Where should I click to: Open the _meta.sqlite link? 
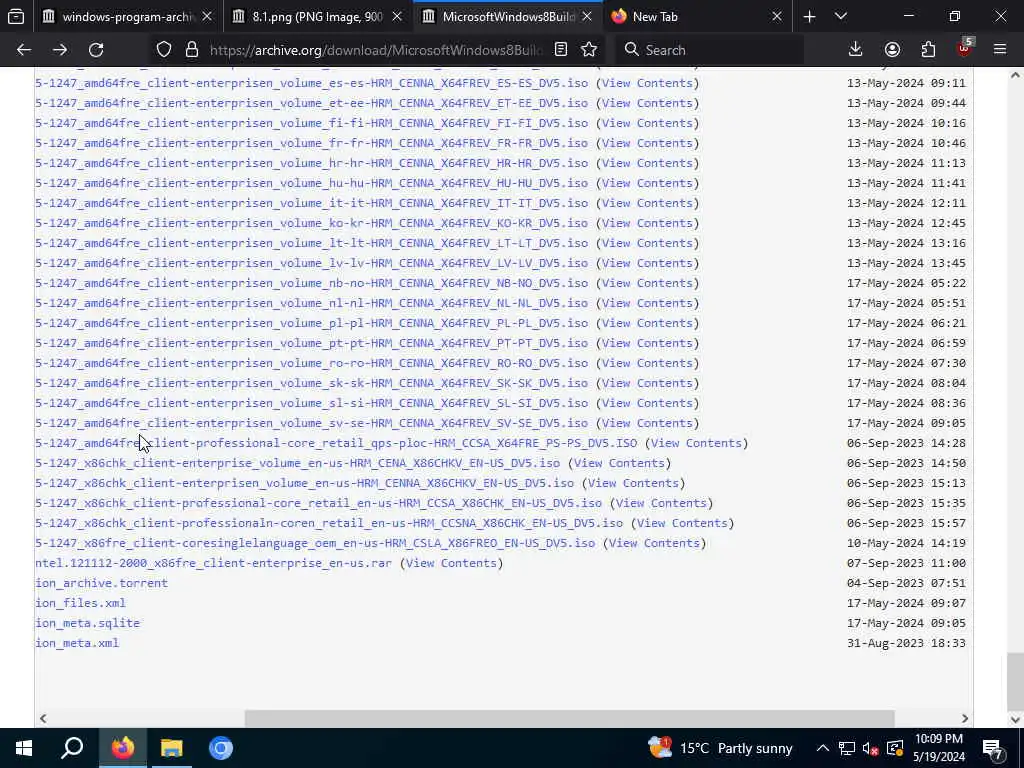click(x=88, y=623)
